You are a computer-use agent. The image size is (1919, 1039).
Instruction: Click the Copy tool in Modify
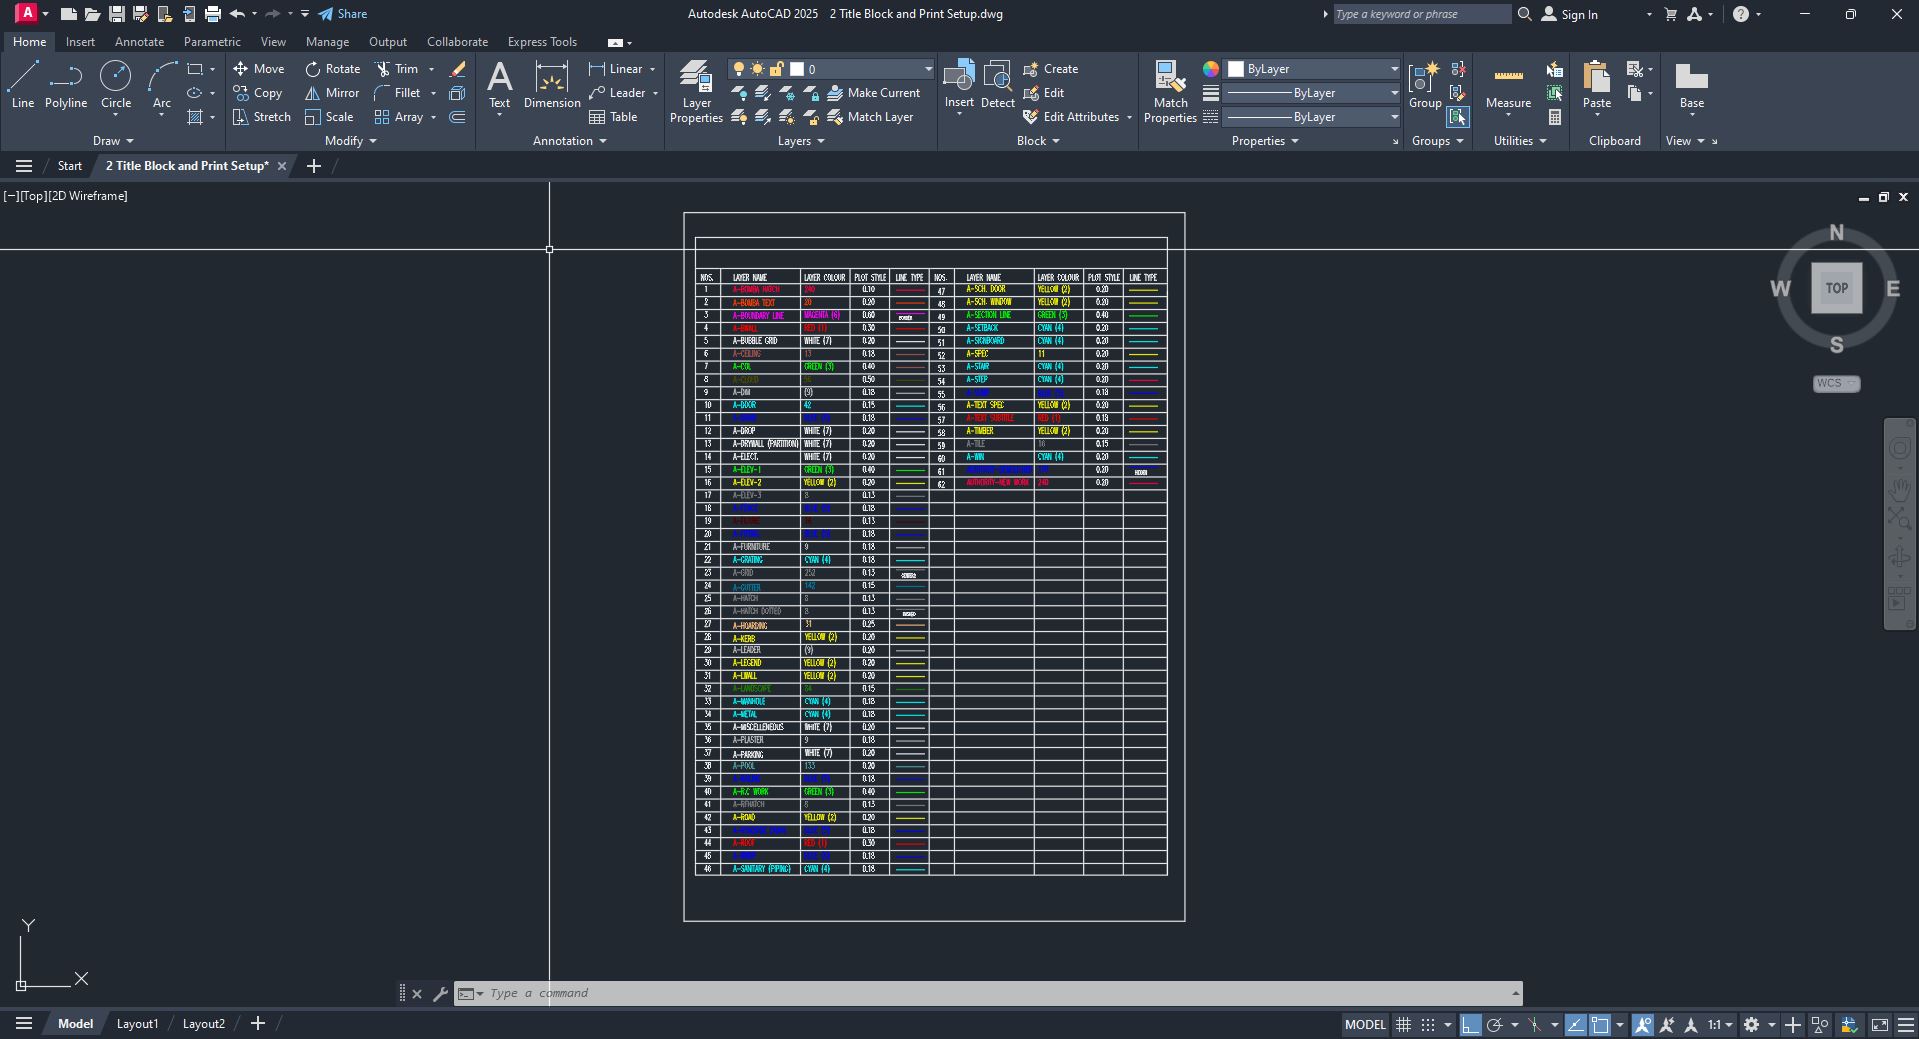click(x=258, y=93)
